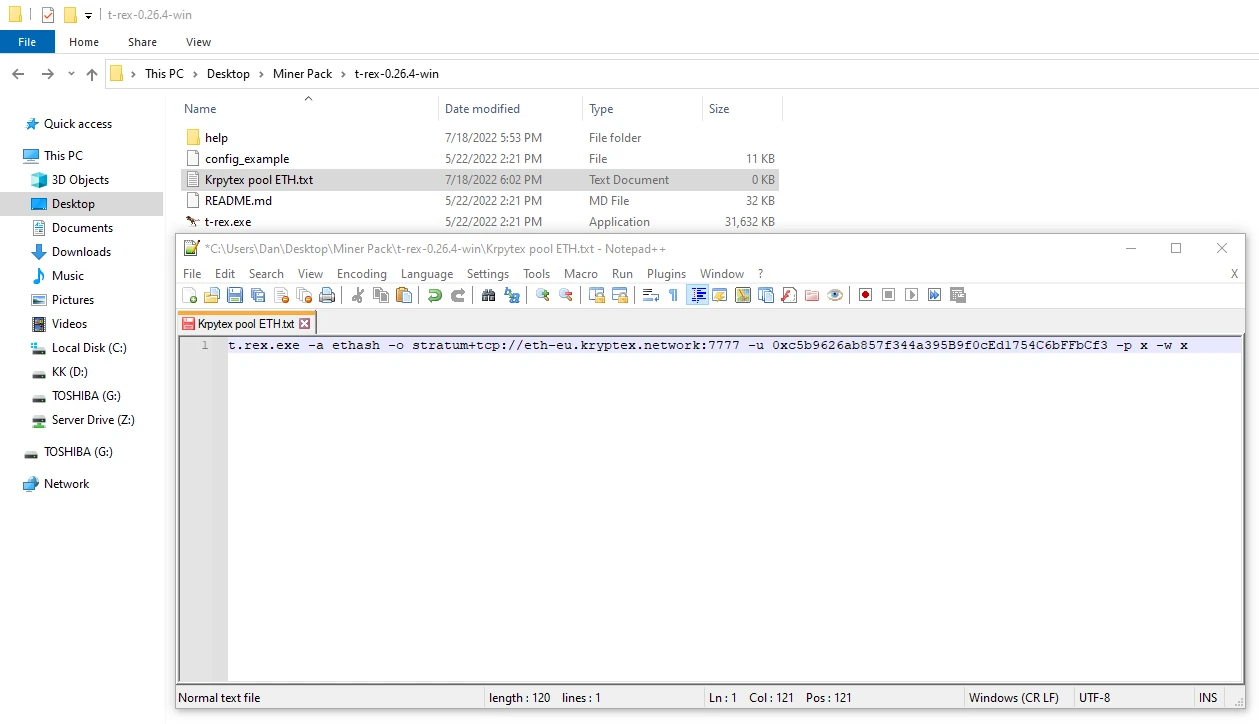
Task: Open Find with the binoculars icon
Action: pyautogui.click(x=488, y=295)
